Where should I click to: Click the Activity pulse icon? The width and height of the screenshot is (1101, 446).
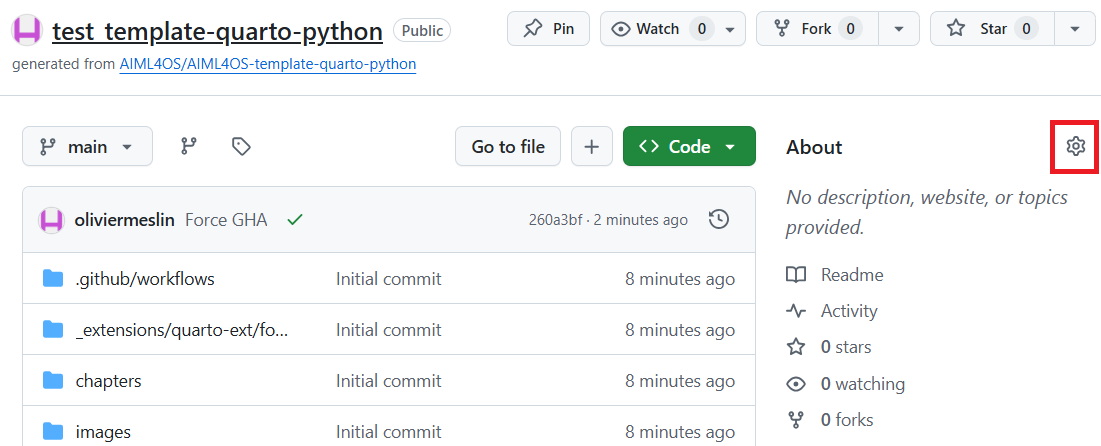[796, 310]
